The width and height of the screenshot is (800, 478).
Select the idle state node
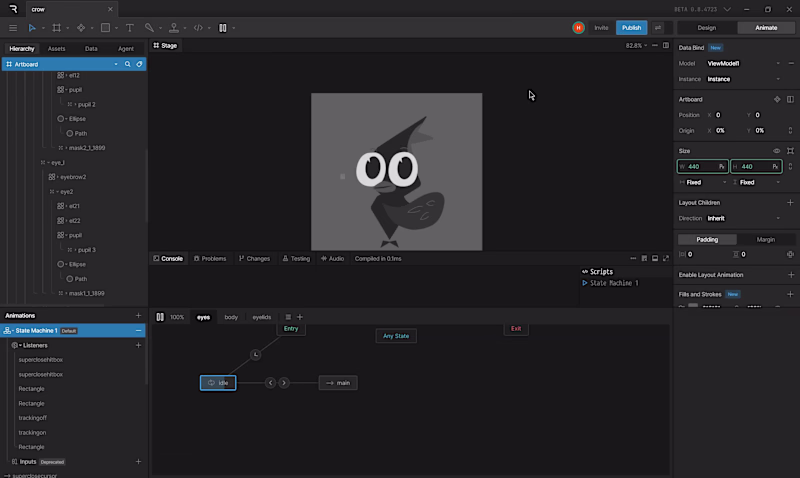click(x=218, y=383)
